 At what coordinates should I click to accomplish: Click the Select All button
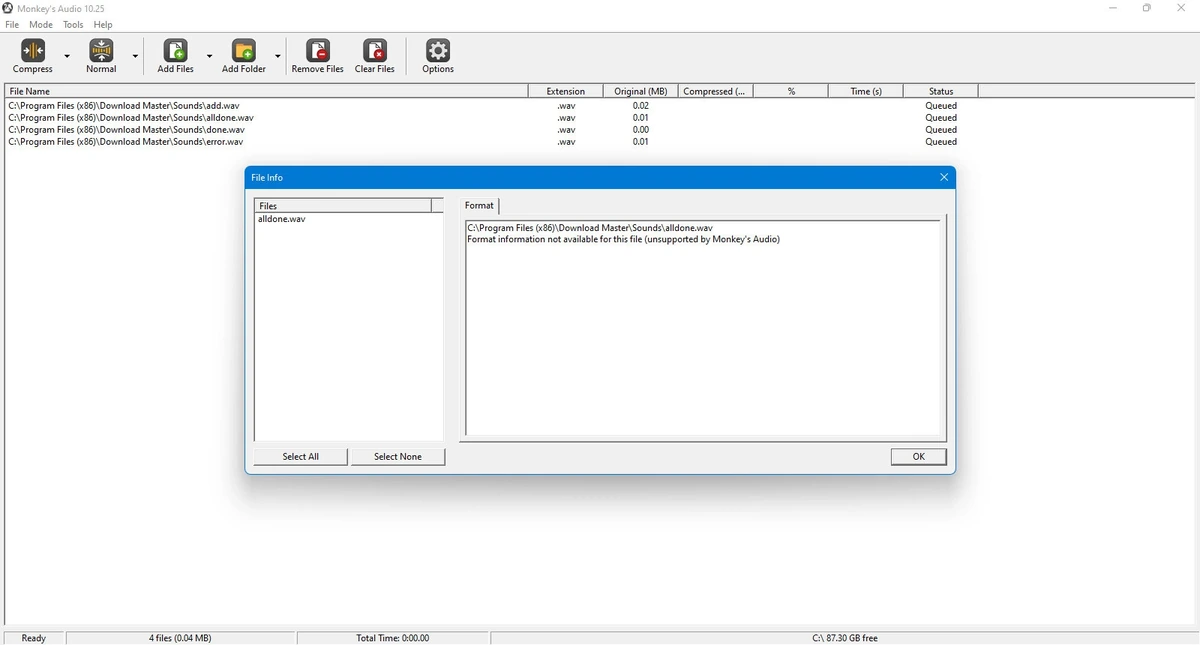coord(300,456)
